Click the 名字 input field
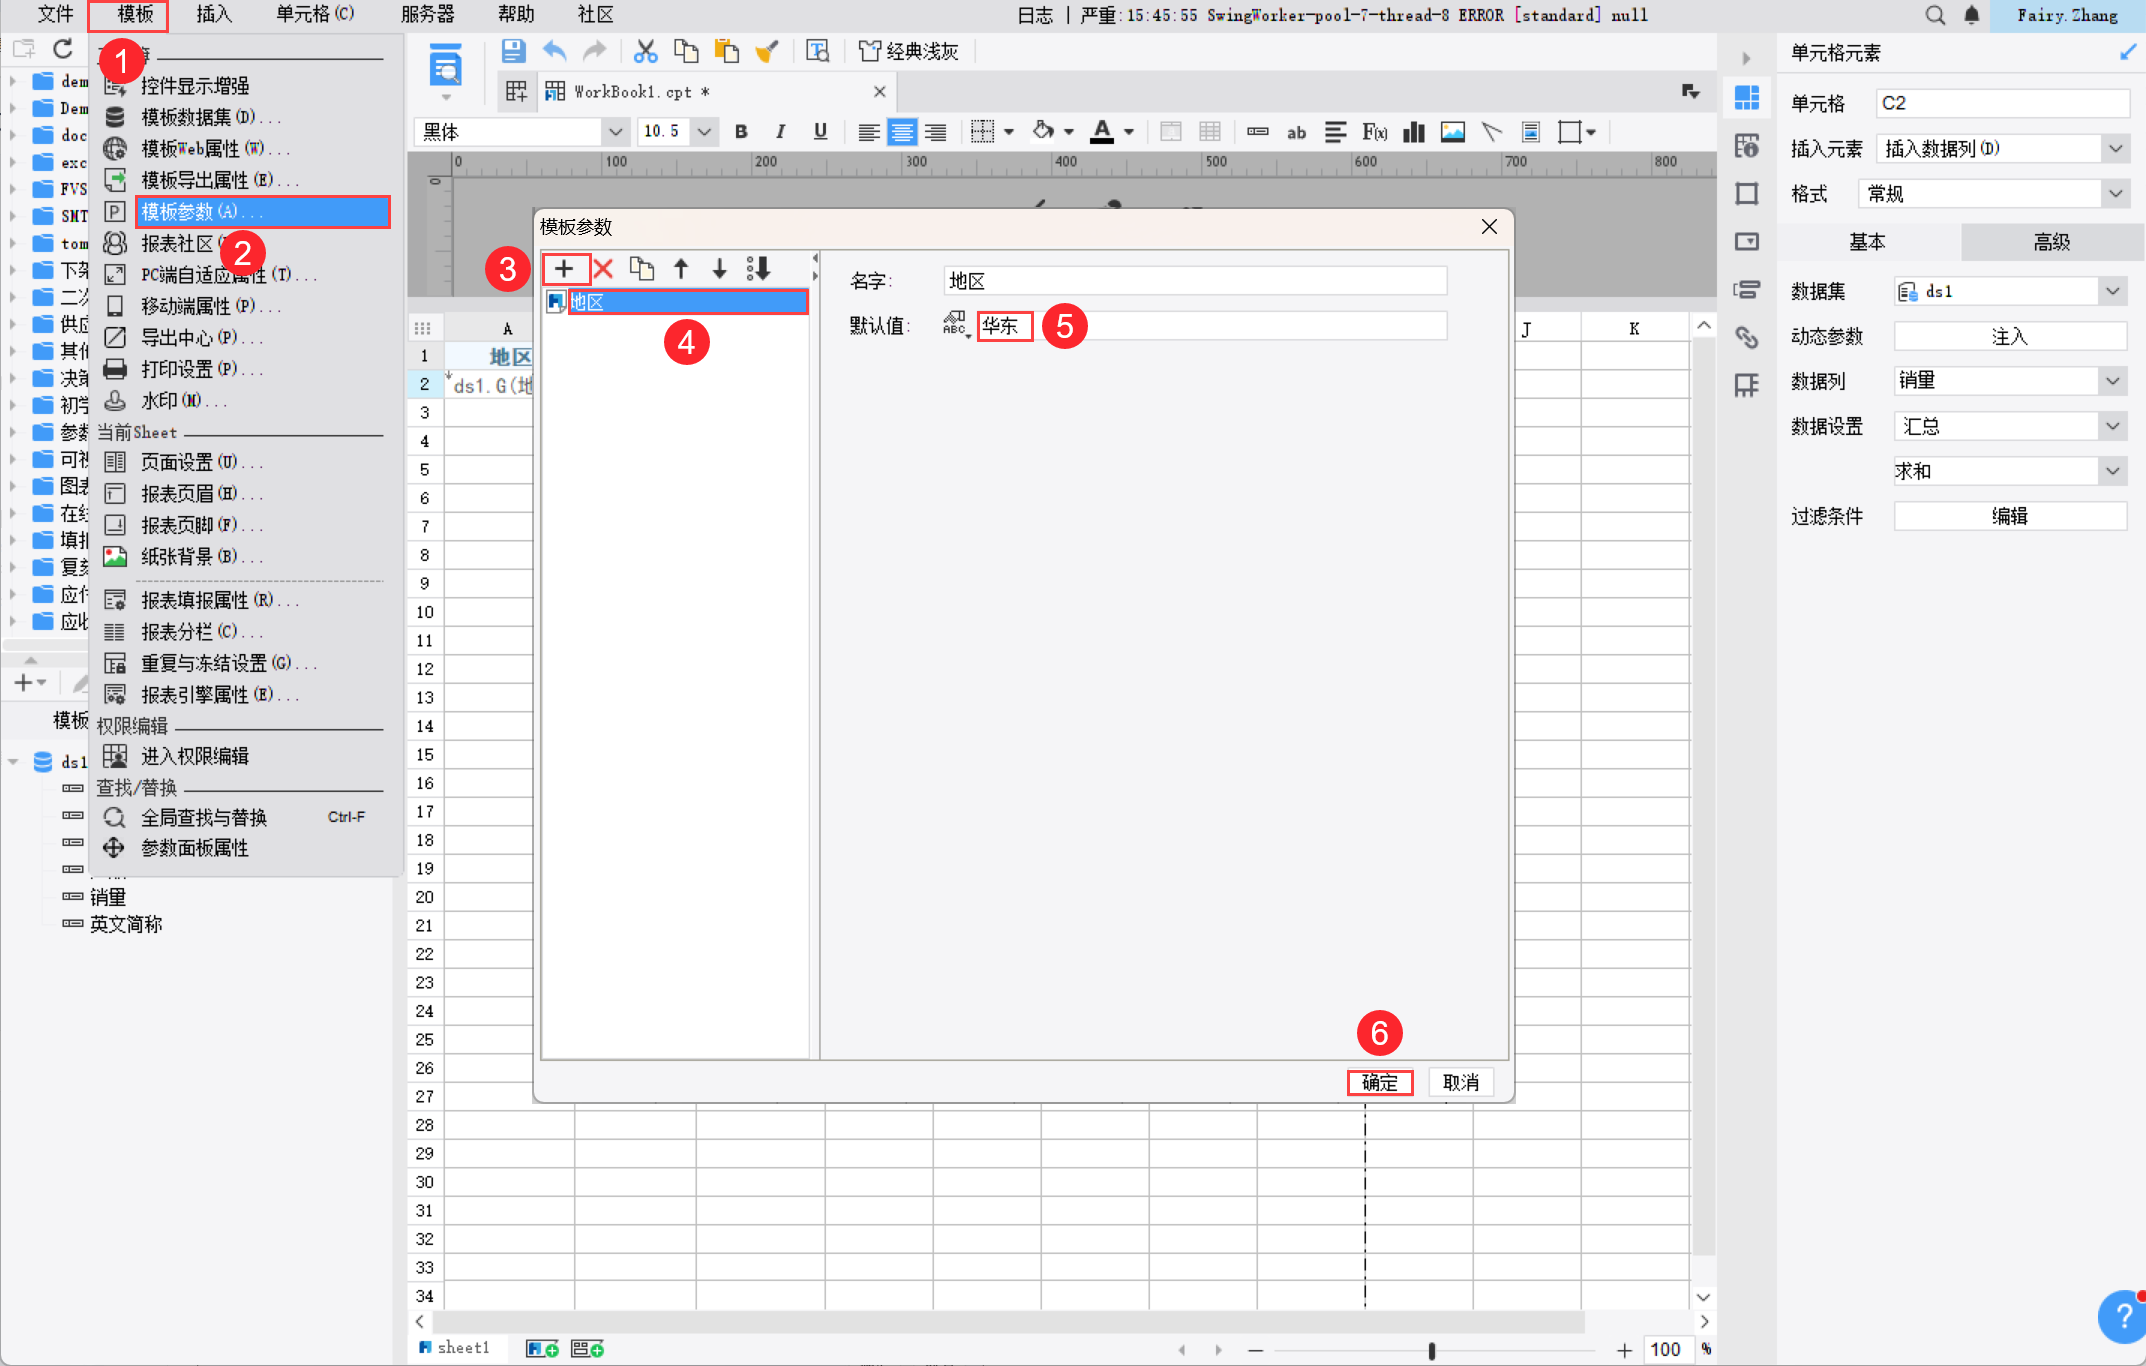The height and width of the screenshot is (1366, 2146). coord(1195,281)
